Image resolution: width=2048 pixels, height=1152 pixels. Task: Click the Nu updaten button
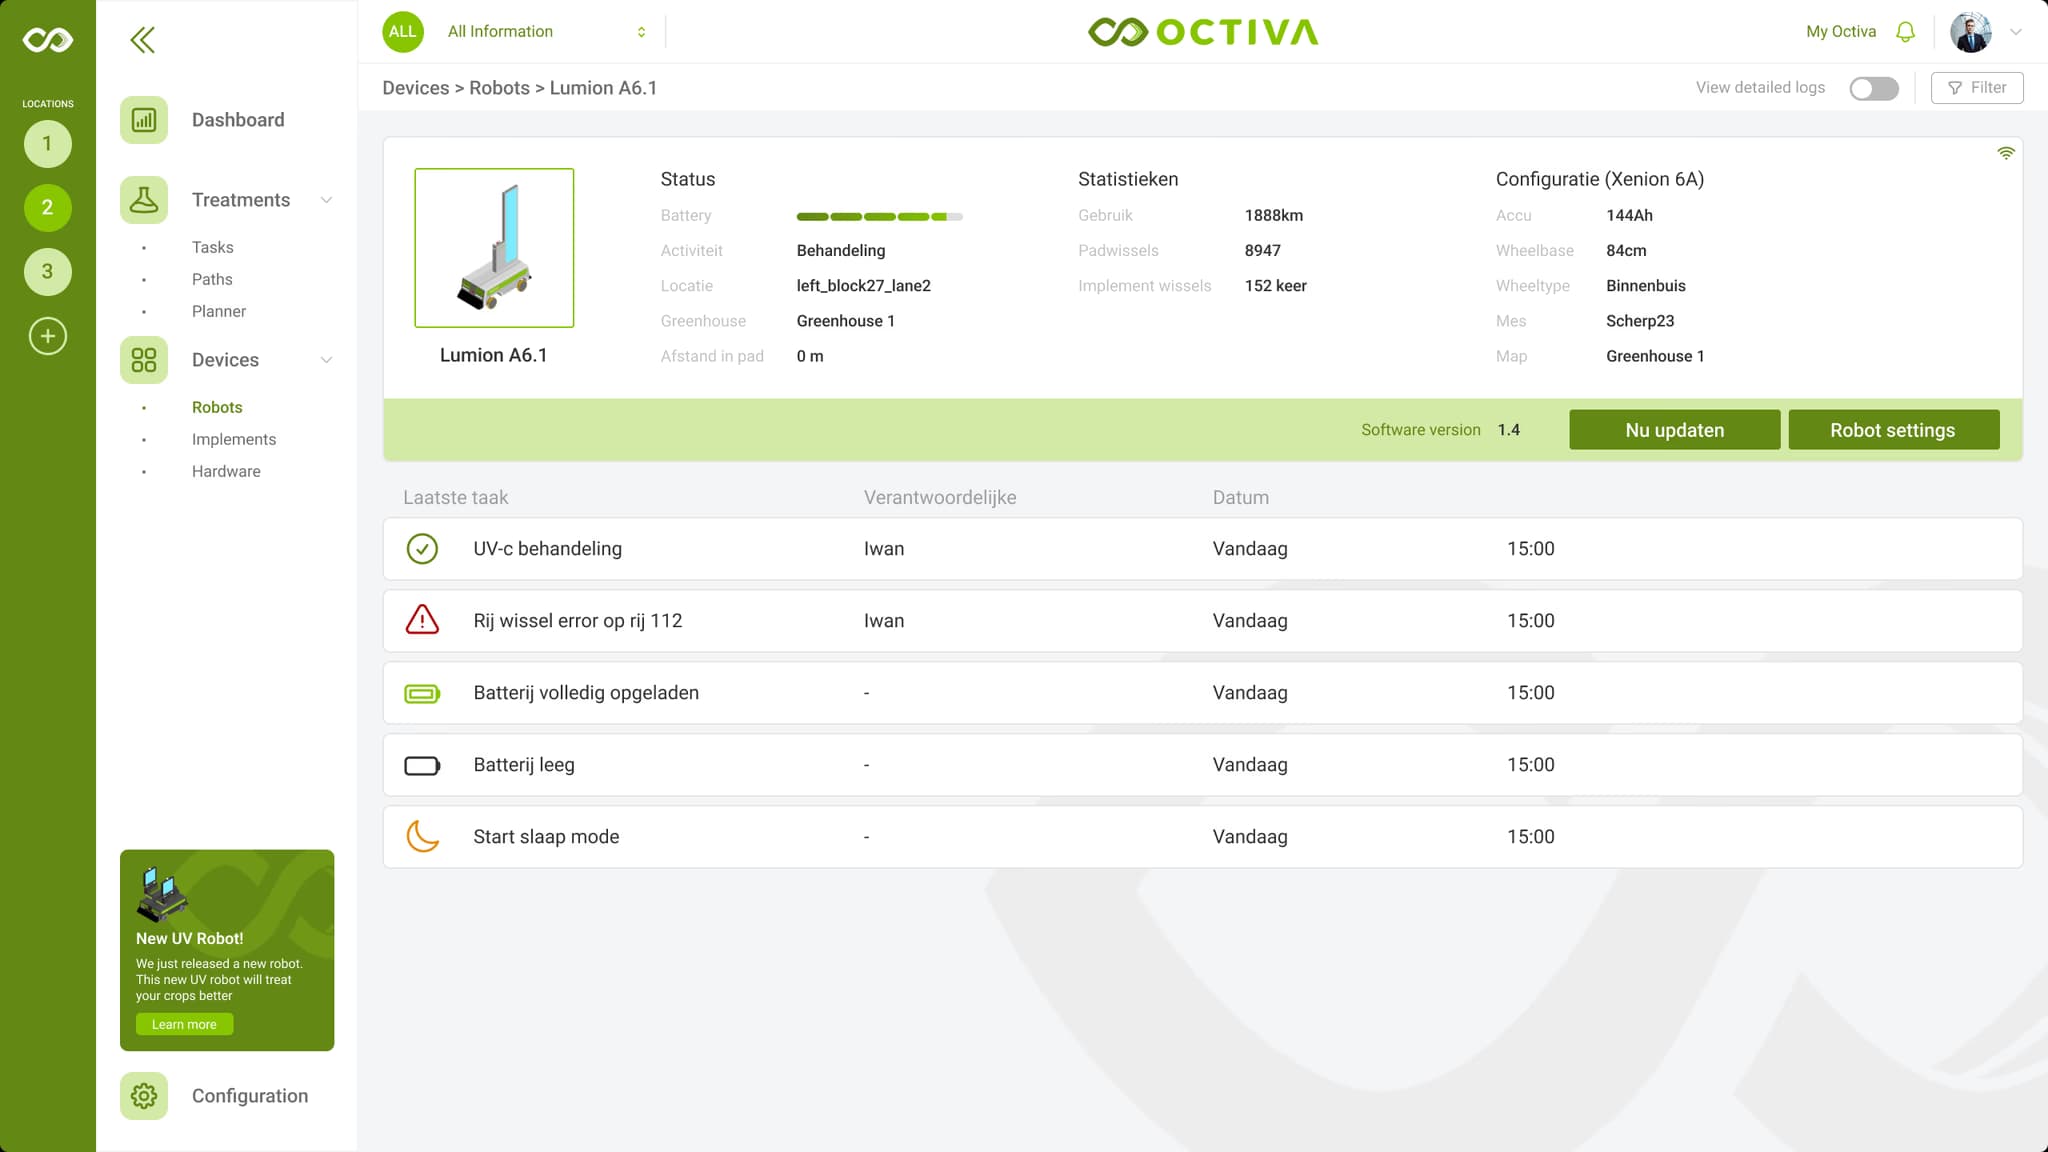(1675, 430)
